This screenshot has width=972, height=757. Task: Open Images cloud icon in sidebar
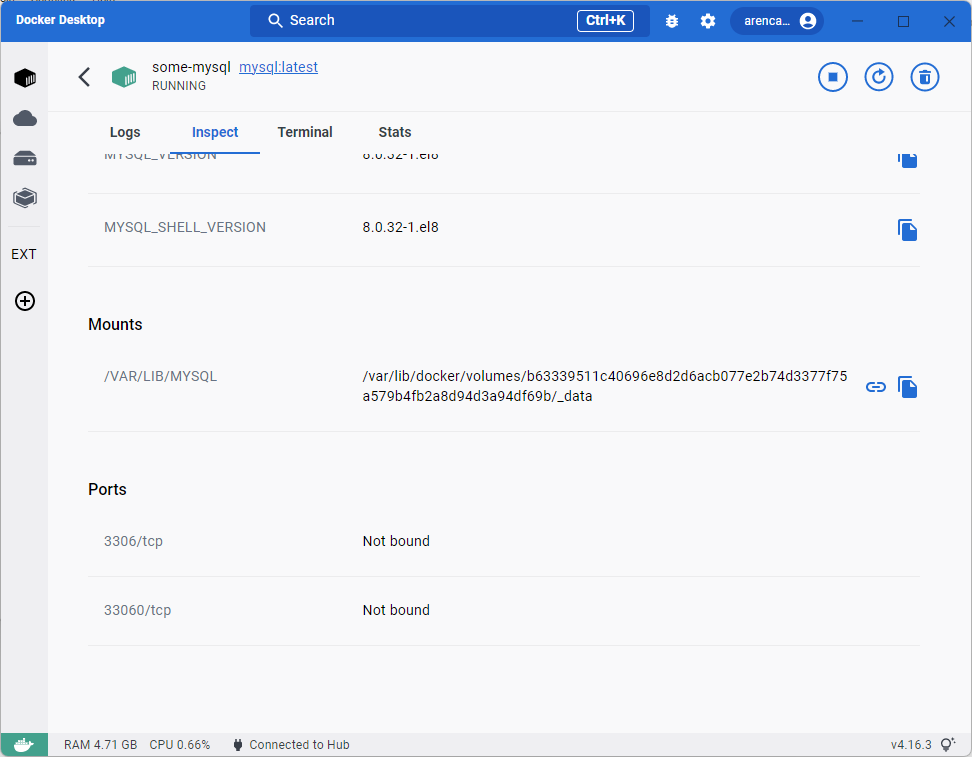(25, 118)
